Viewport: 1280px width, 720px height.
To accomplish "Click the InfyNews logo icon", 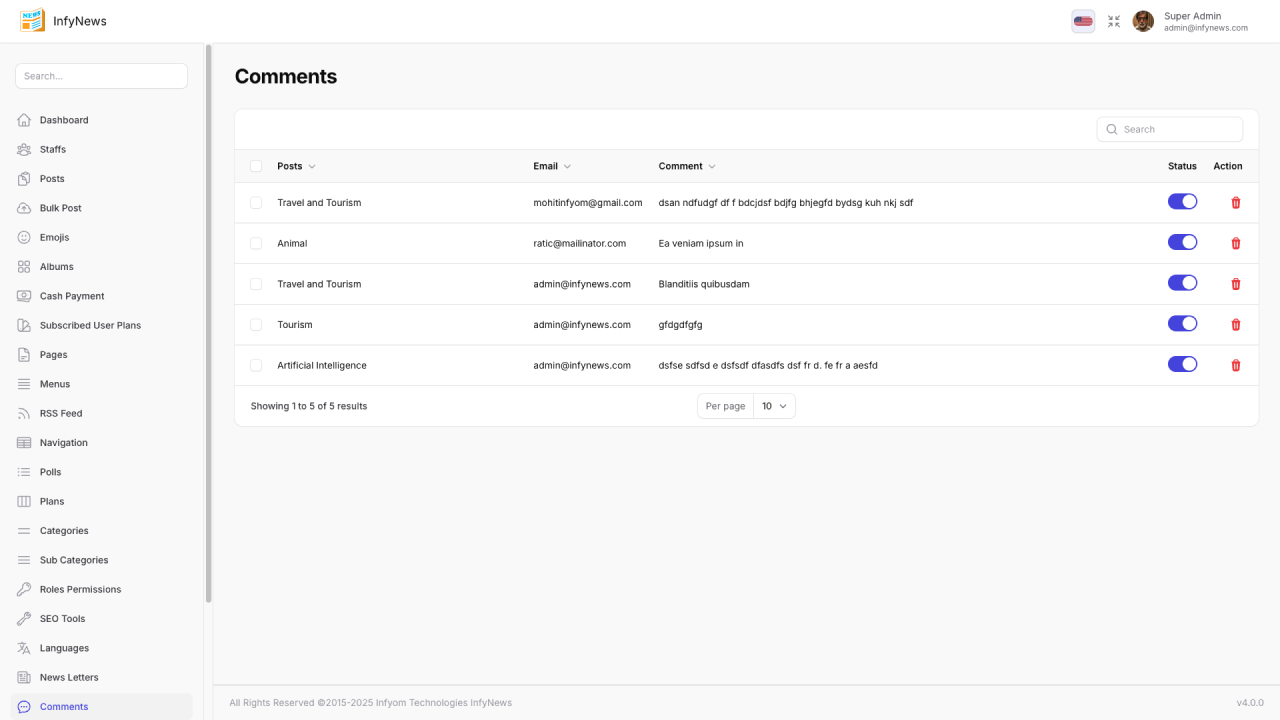I will (32, 21).
